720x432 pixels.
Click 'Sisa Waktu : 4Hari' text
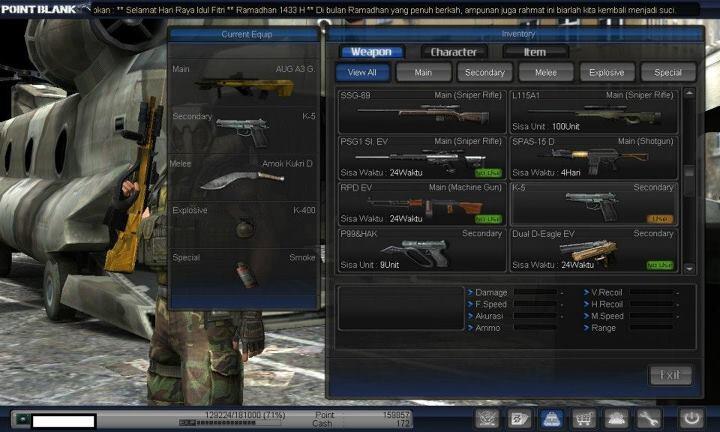tap(546, 173)
